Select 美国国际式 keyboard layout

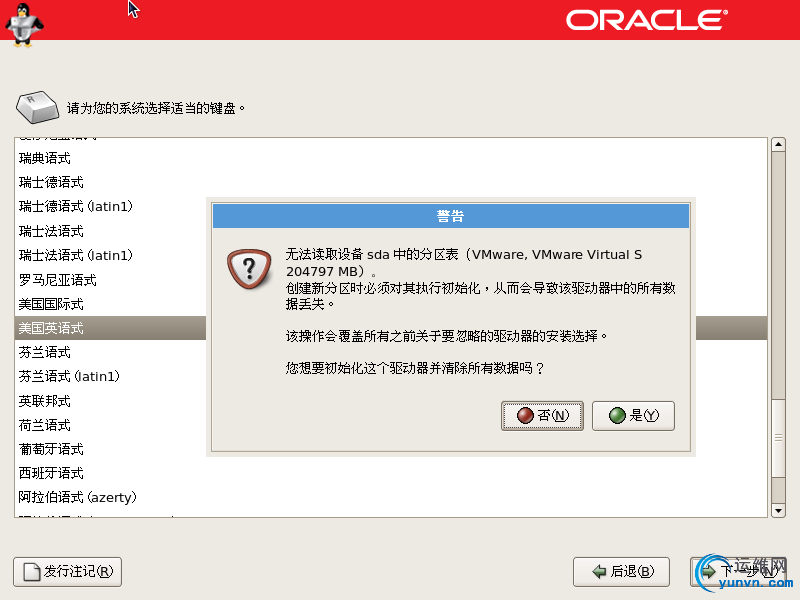click(111, 304)
